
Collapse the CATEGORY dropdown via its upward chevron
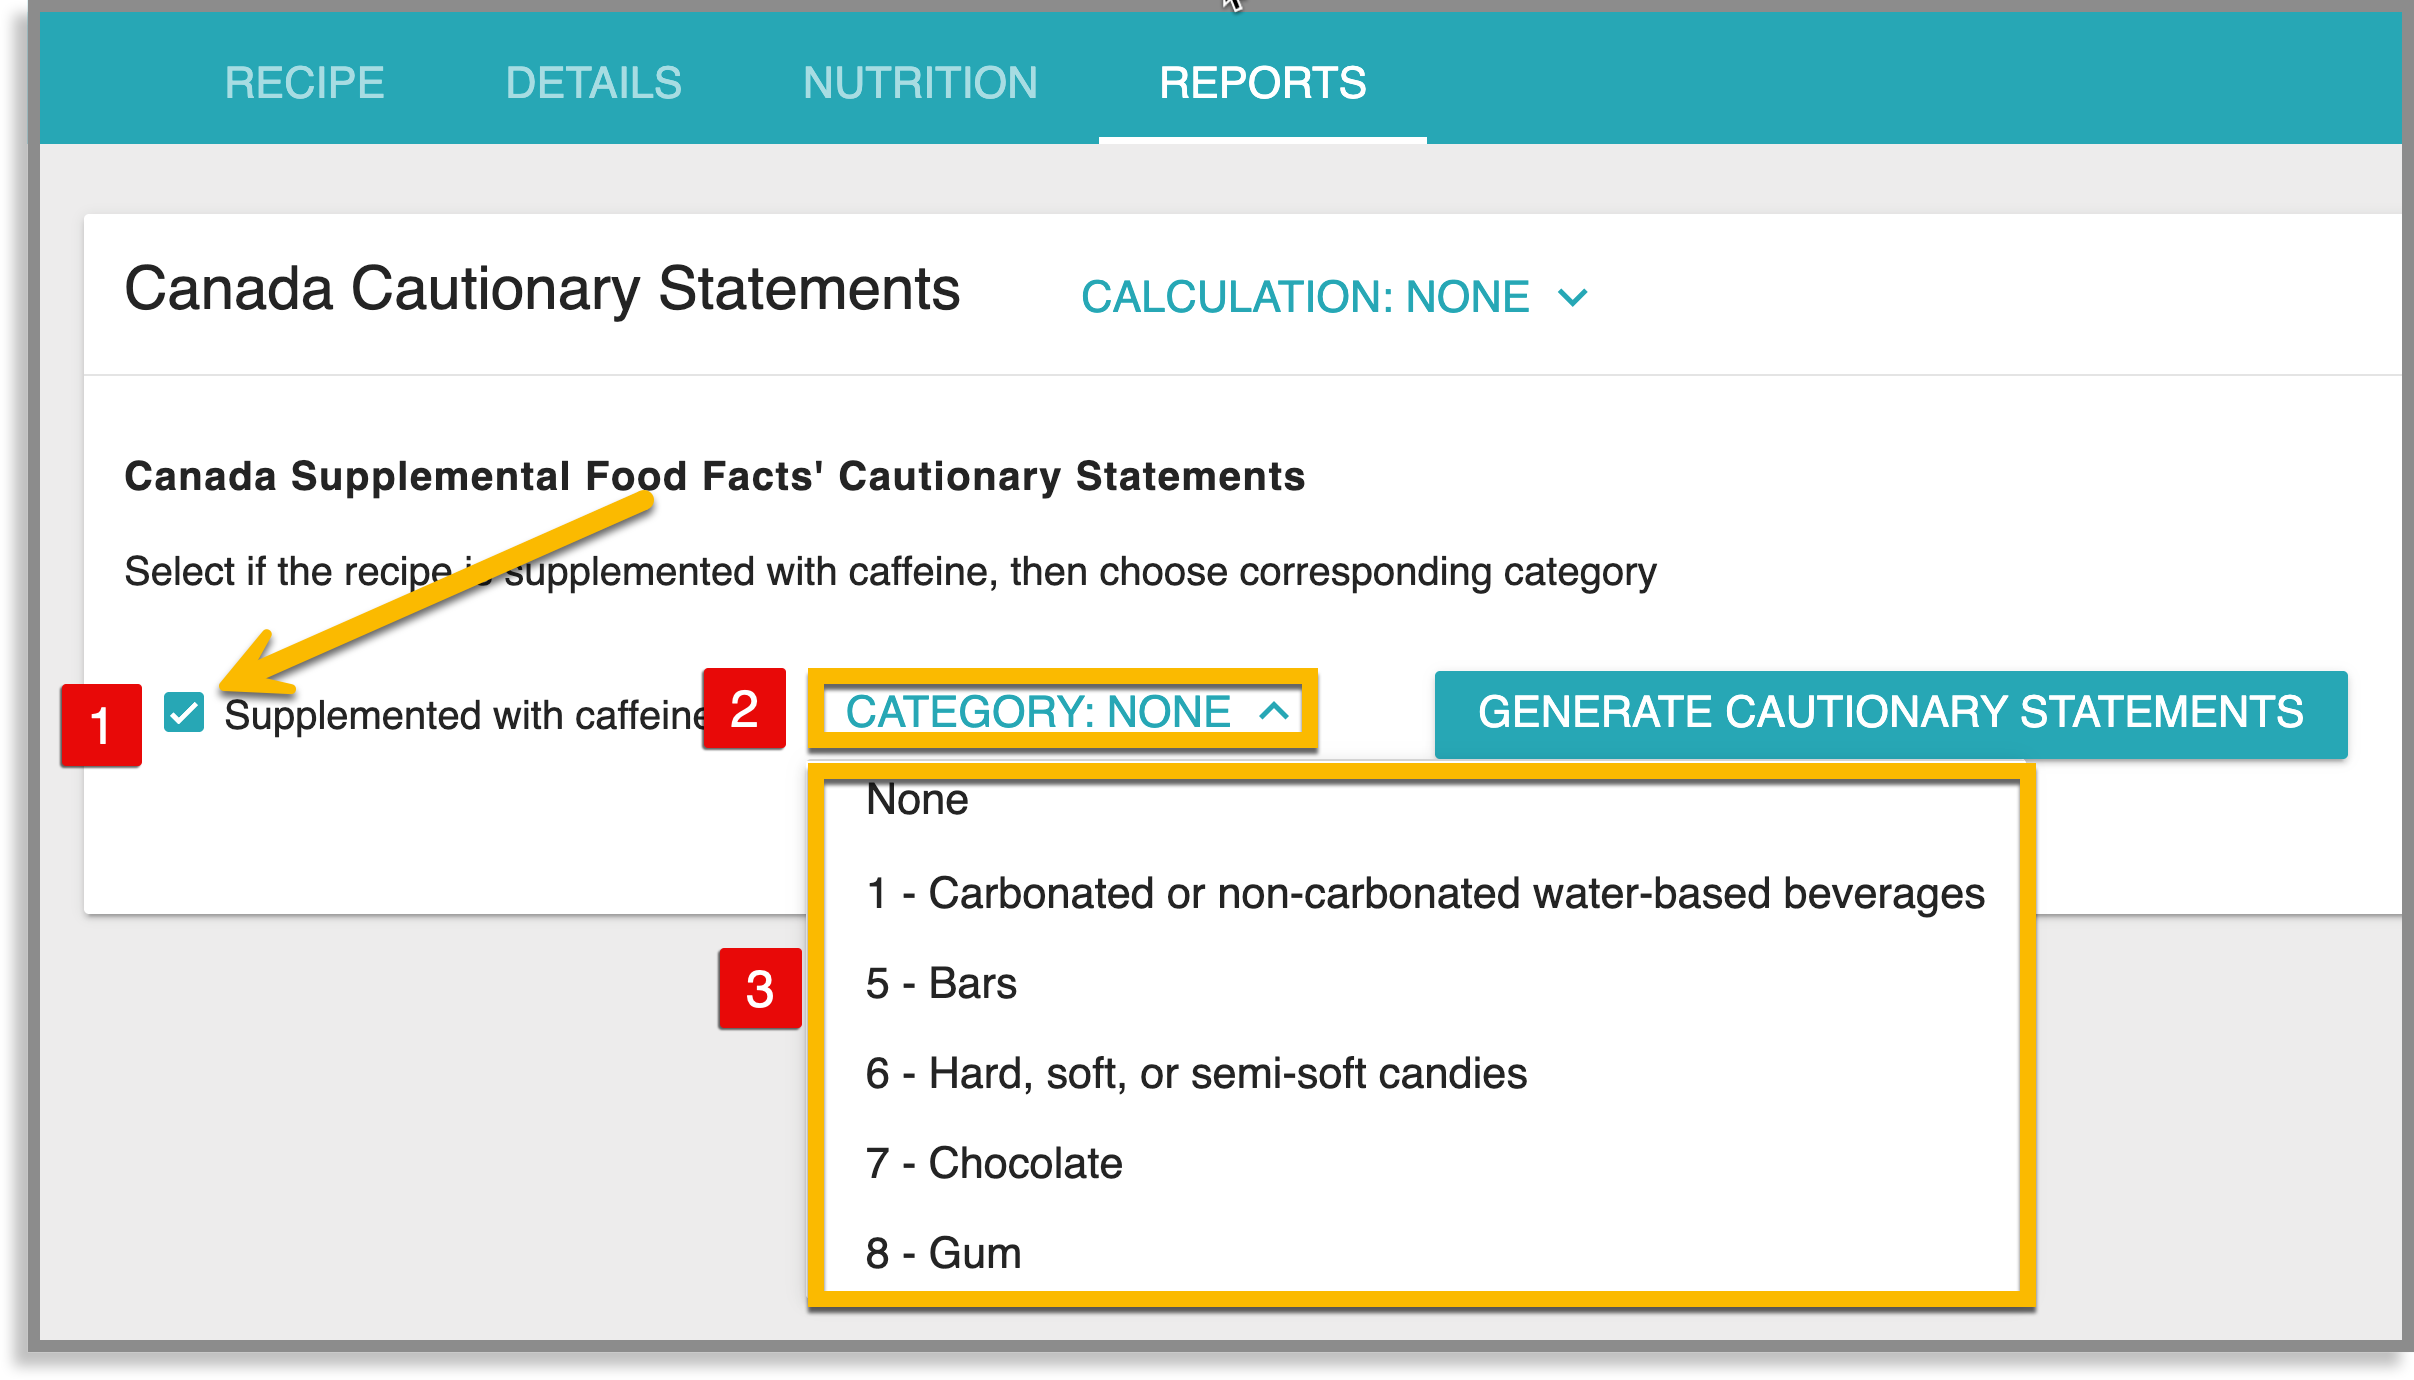pyautogui.click(x=1273, y=713)
